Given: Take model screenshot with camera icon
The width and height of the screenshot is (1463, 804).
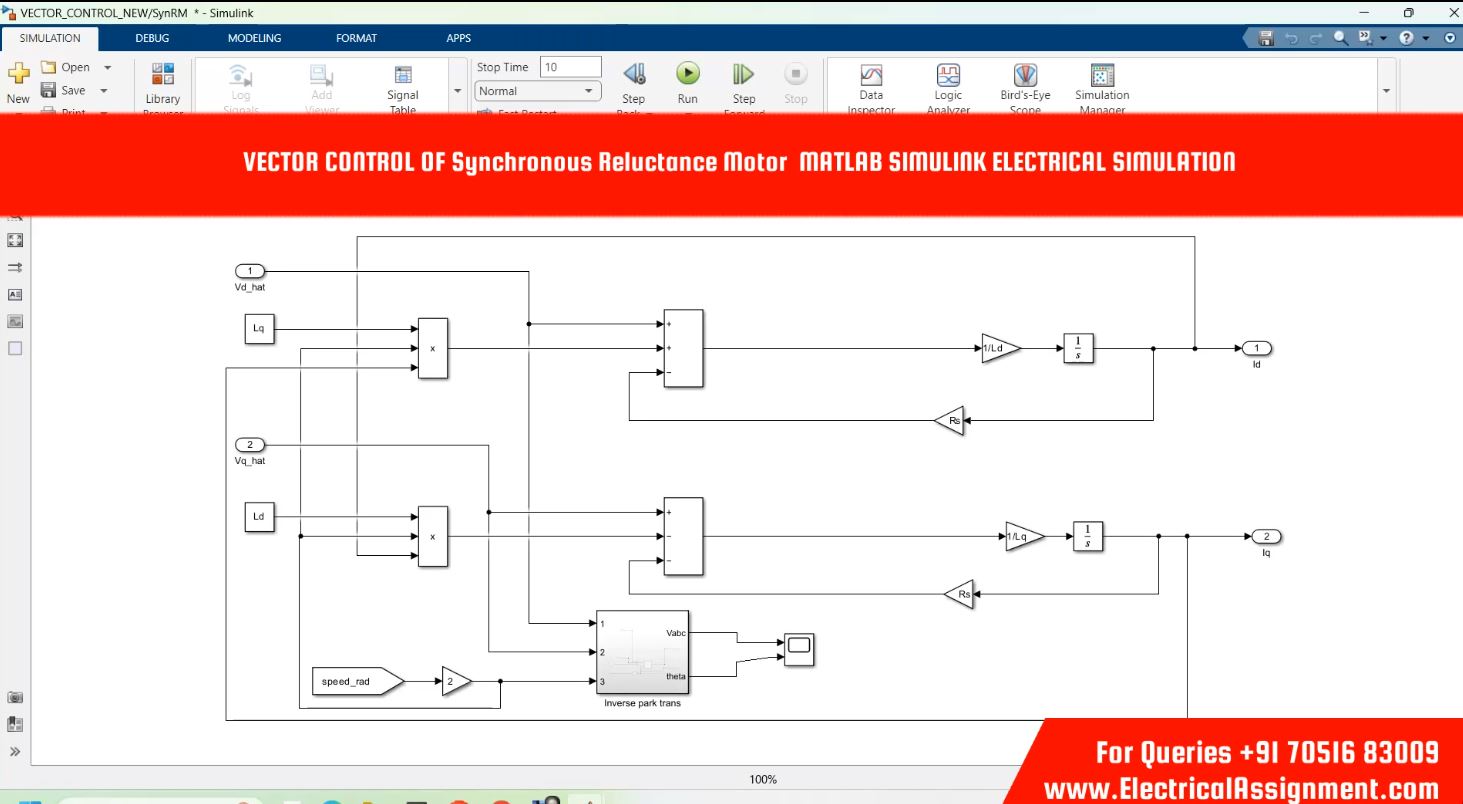Looking at the screenshot, I should click(x=15, y=697).
